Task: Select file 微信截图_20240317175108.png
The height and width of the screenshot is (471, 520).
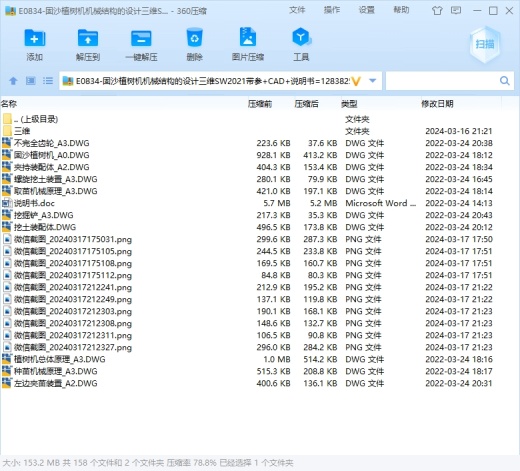Action: point(73,263)
